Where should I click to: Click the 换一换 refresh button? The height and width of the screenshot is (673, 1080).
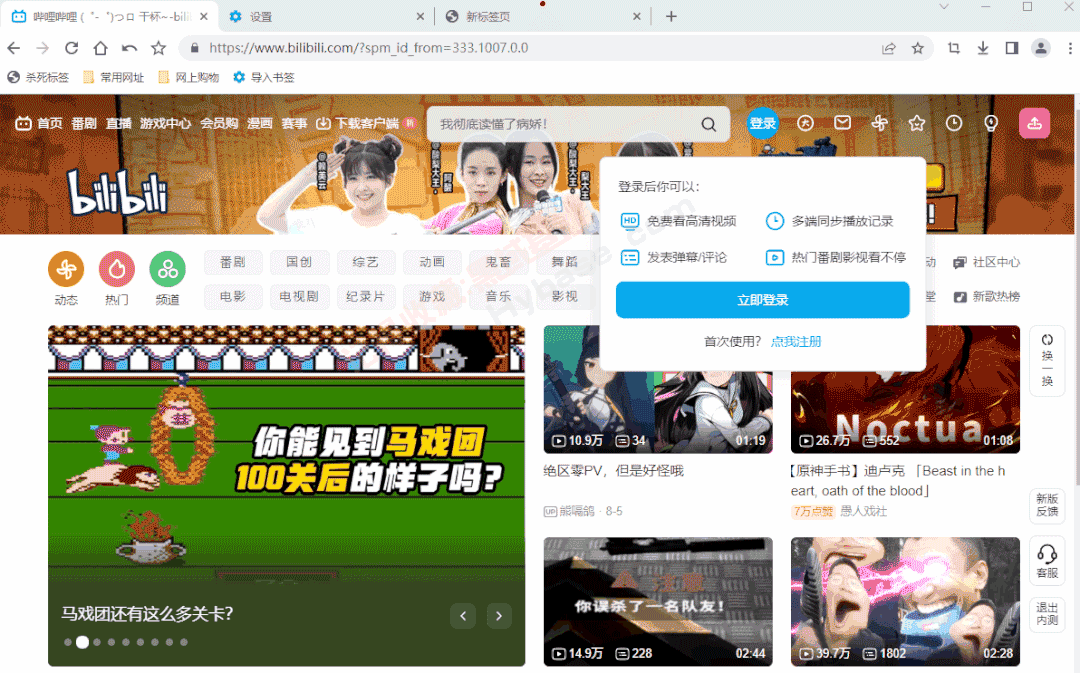tap(1047, 361)
